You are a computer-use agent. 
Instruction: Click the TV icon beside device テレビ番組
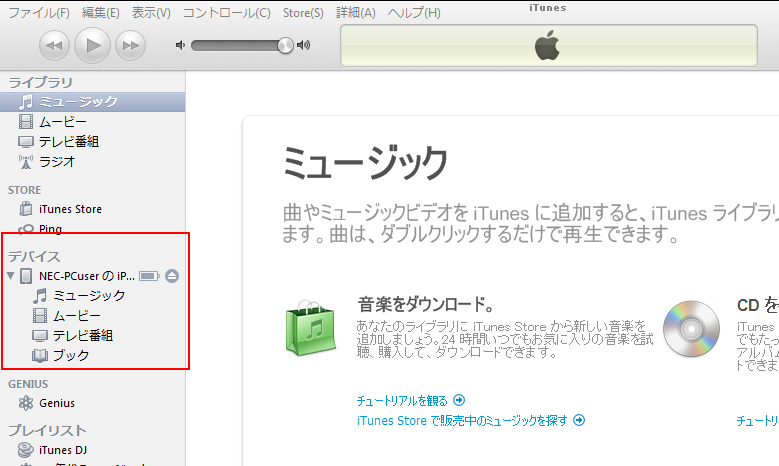[40, 335]
